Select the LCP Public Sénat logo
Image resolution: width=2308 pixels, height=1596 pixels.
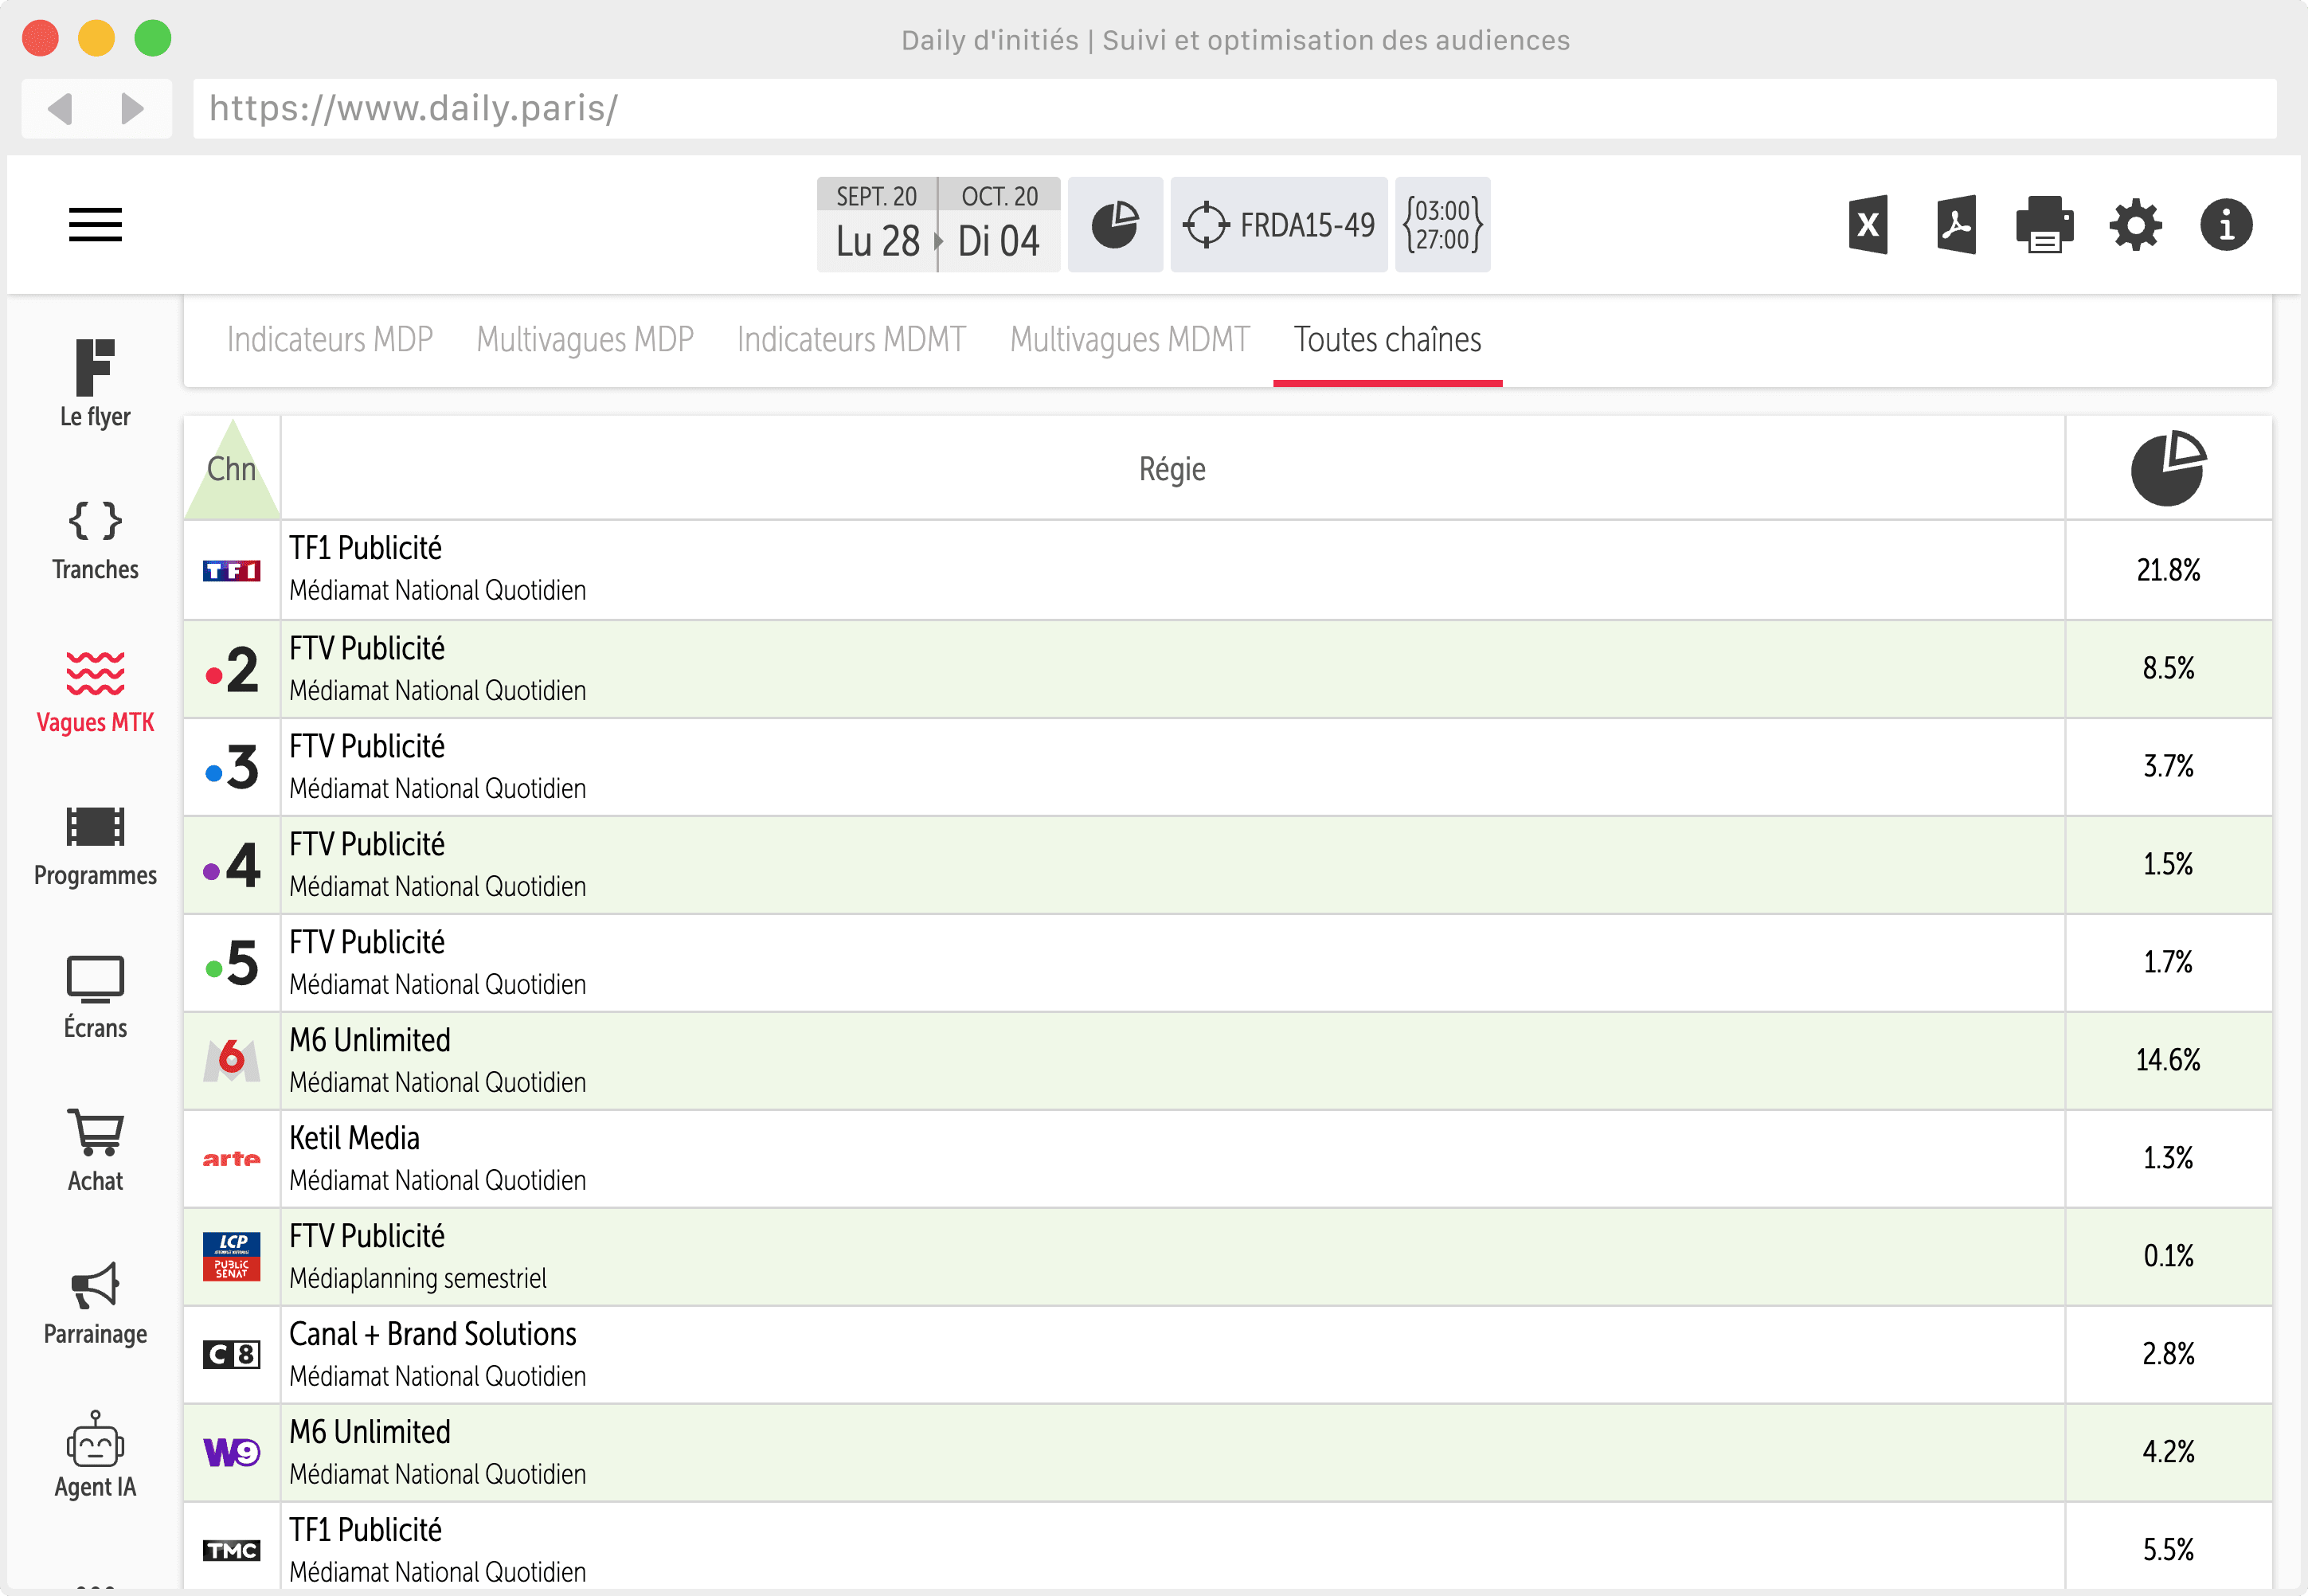pyautogui.click(x=231, y=1256)
